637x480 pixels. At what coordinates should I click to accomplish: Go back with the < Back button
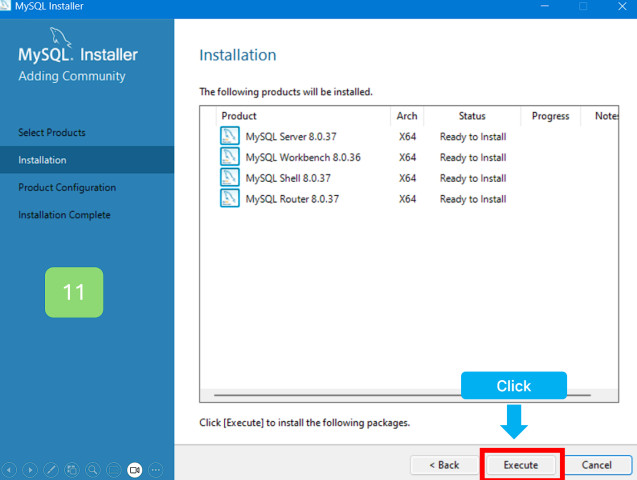(444, 465)
